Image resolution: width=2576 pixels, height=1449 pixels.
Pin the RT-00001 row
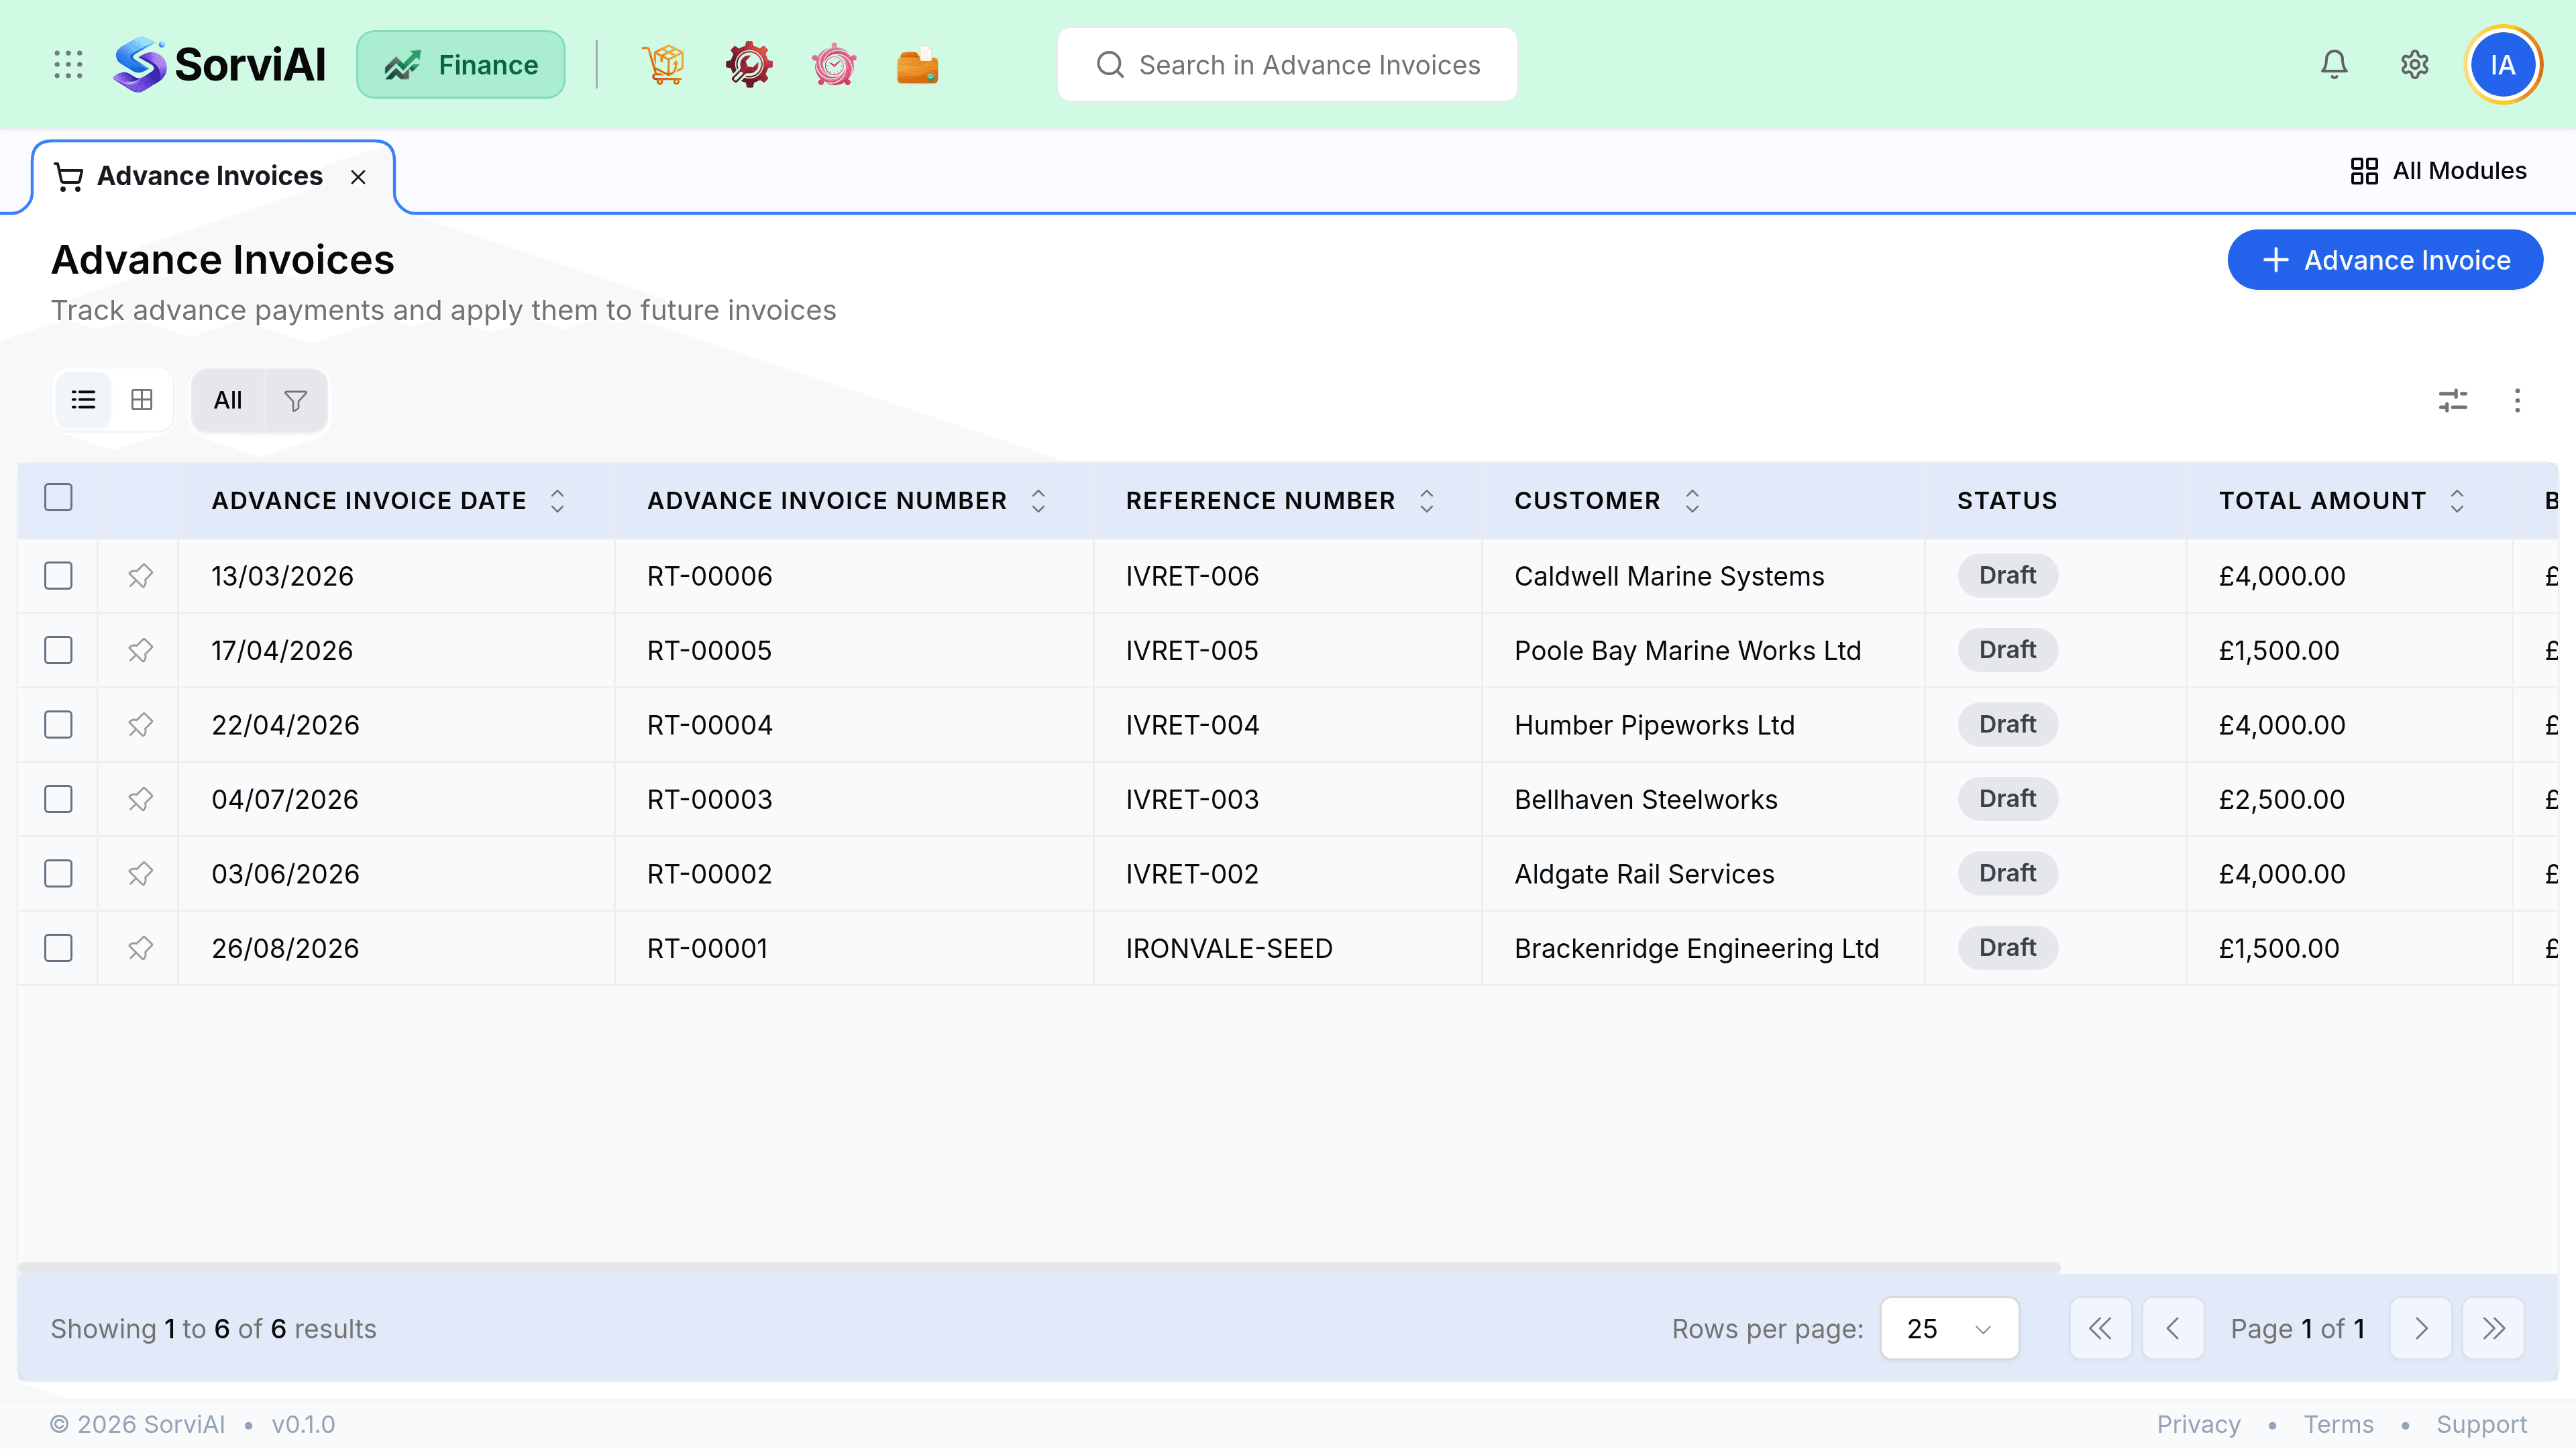[x=140, y=948]
